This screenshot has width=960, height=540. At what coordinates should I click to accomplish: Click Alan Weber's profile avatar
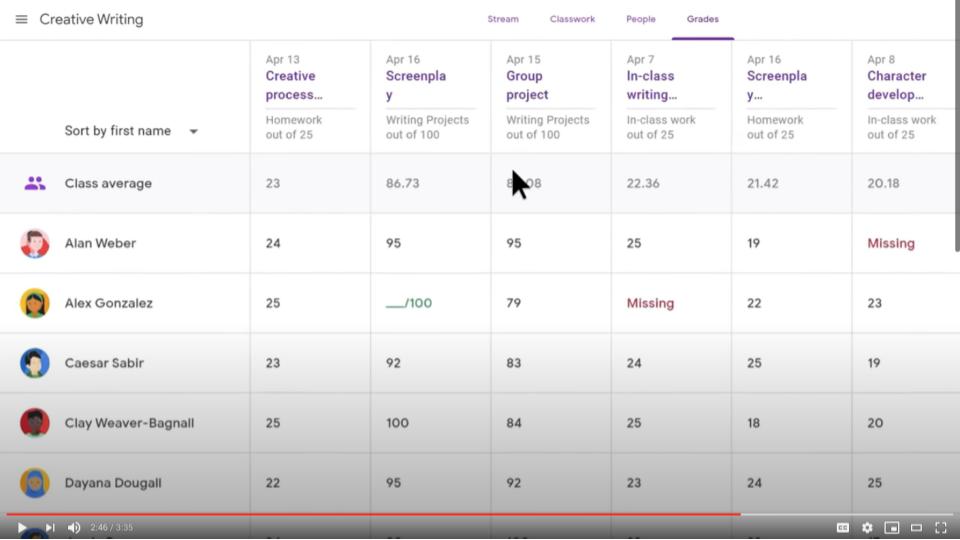[35, 243]
